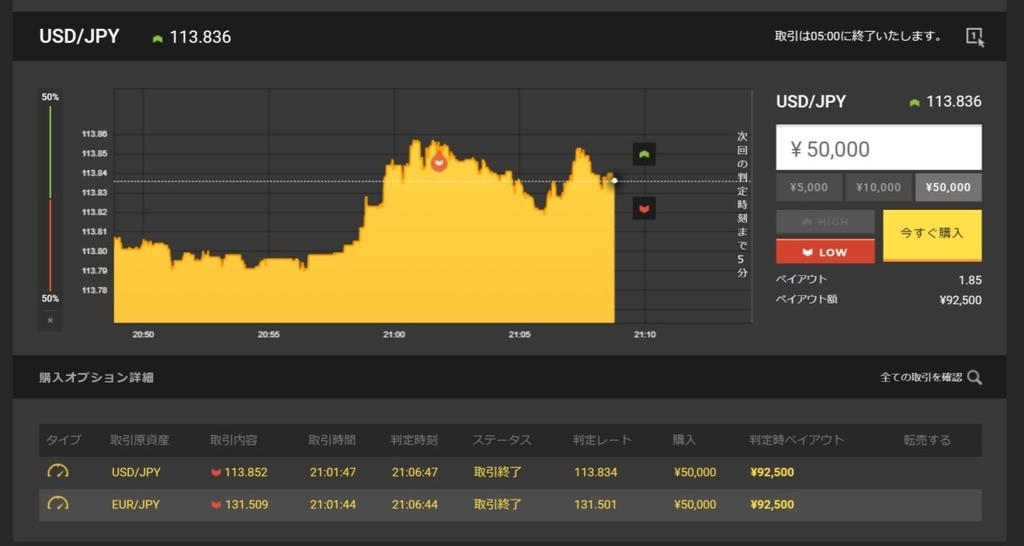Click trade time 21:01:47
Screen dimensions: 1024x546
tap(333, 472)
